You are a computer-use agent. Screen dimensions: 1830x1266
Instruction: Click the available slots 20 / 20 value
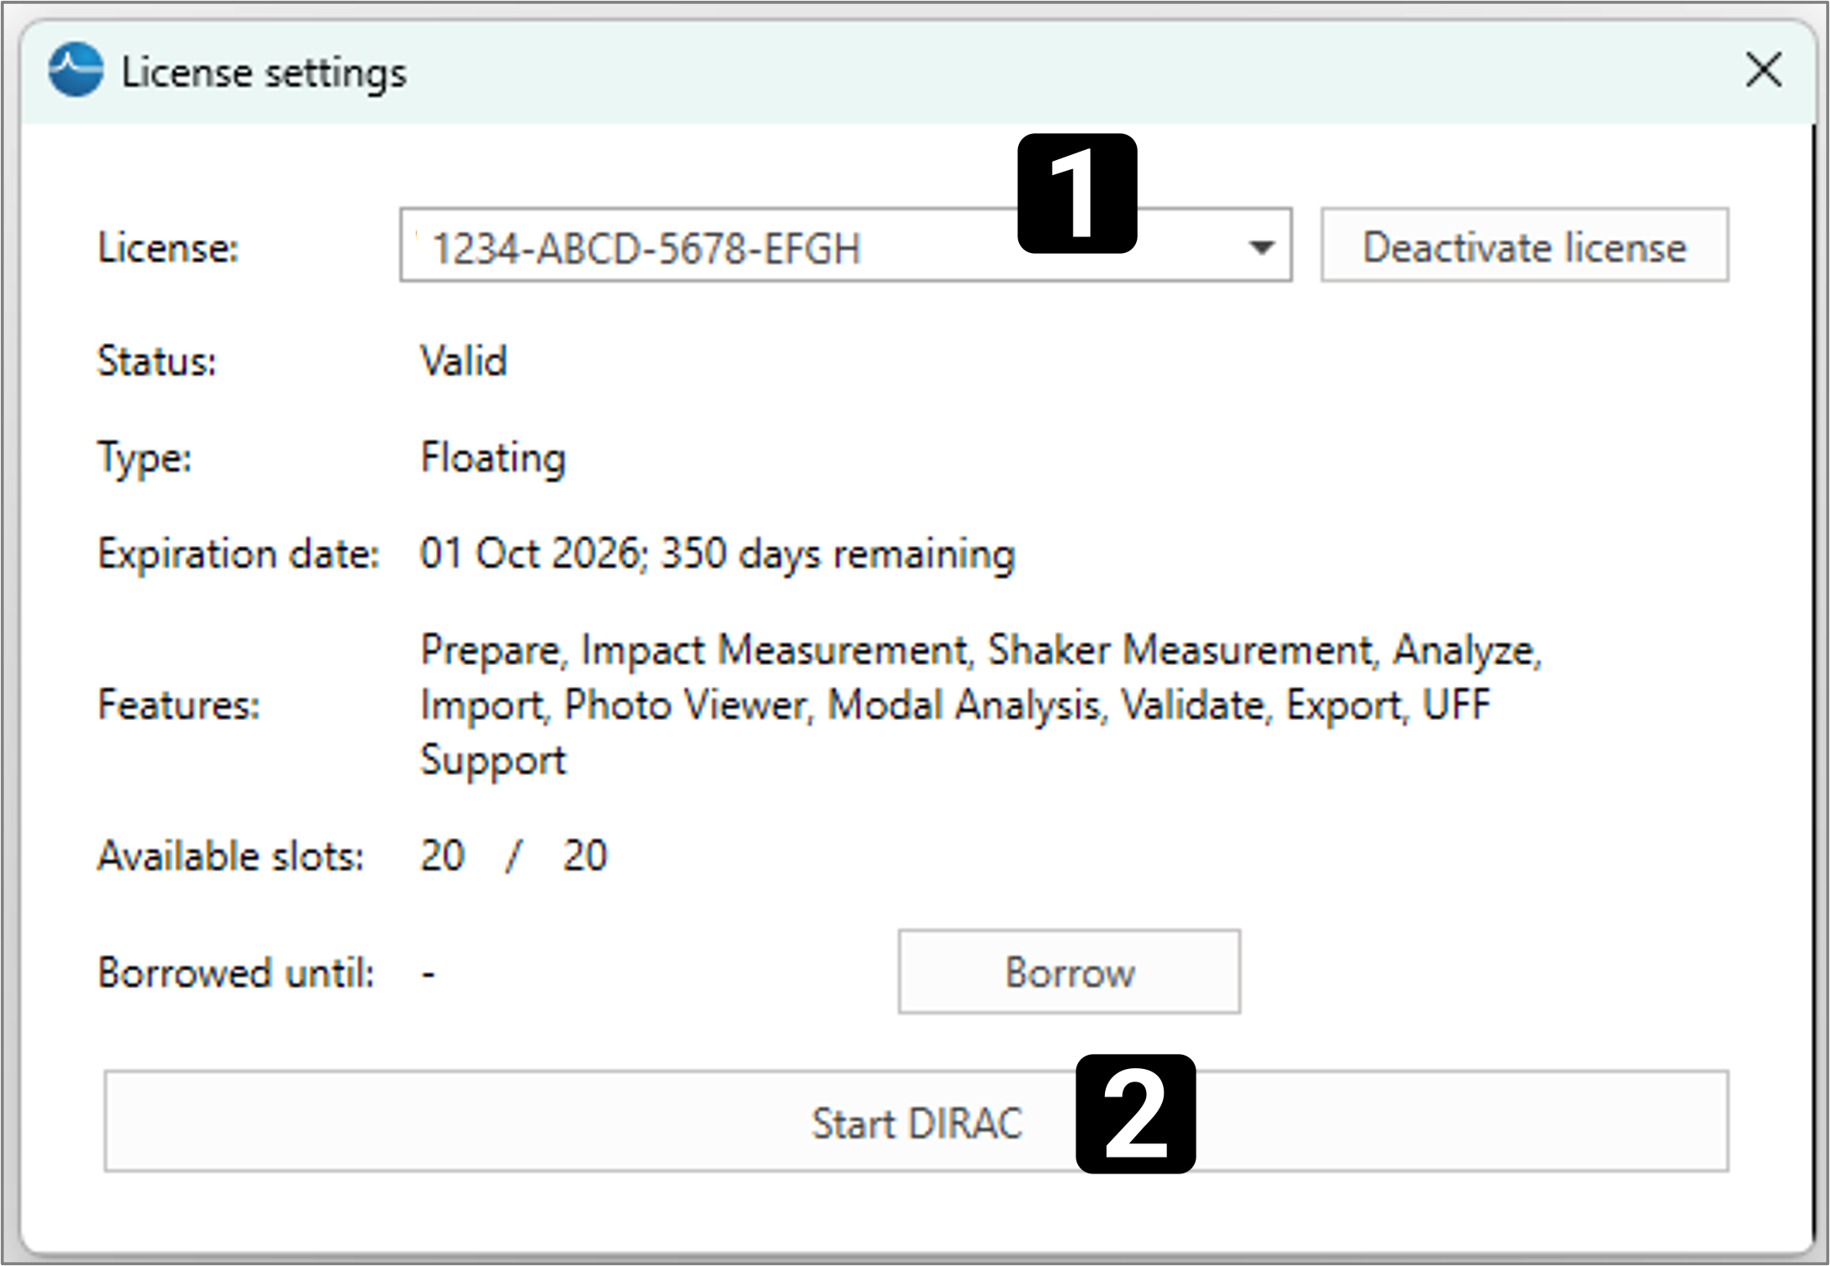(513, 856)
